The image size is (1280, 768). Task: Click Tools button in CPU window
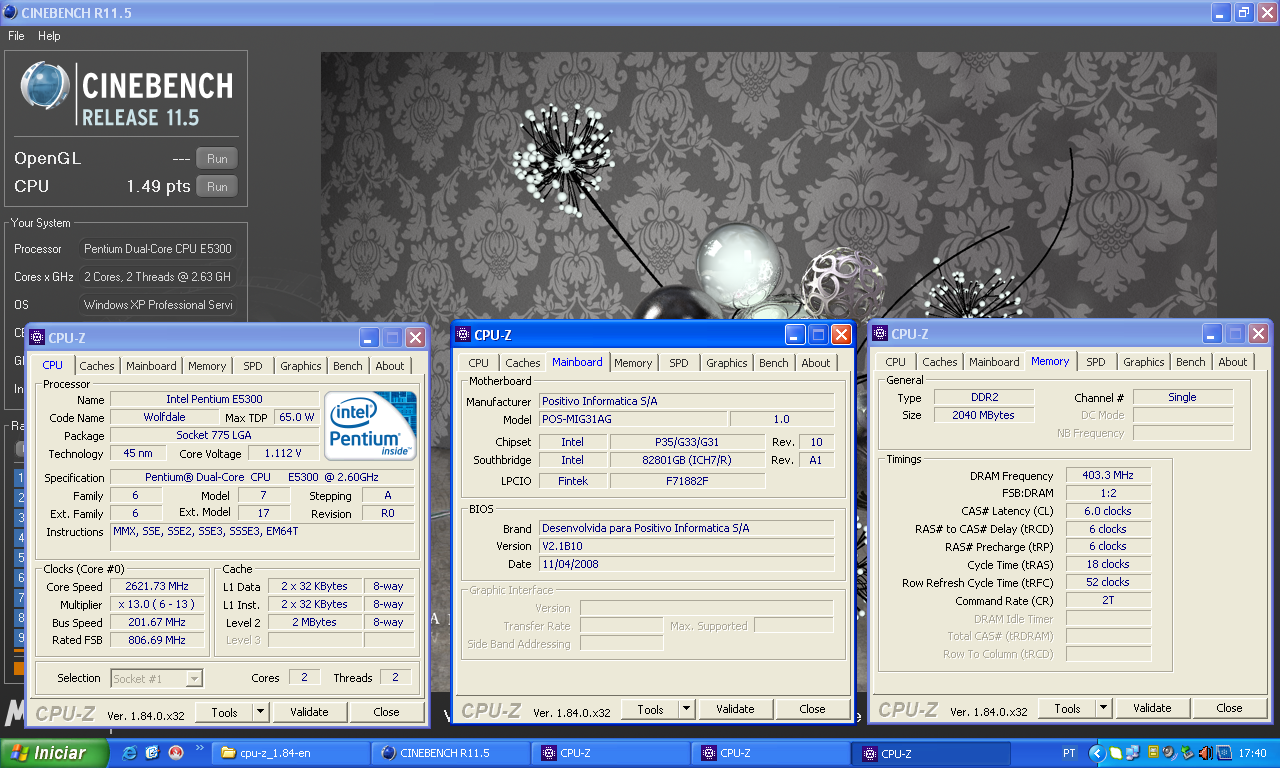[224, 712]
